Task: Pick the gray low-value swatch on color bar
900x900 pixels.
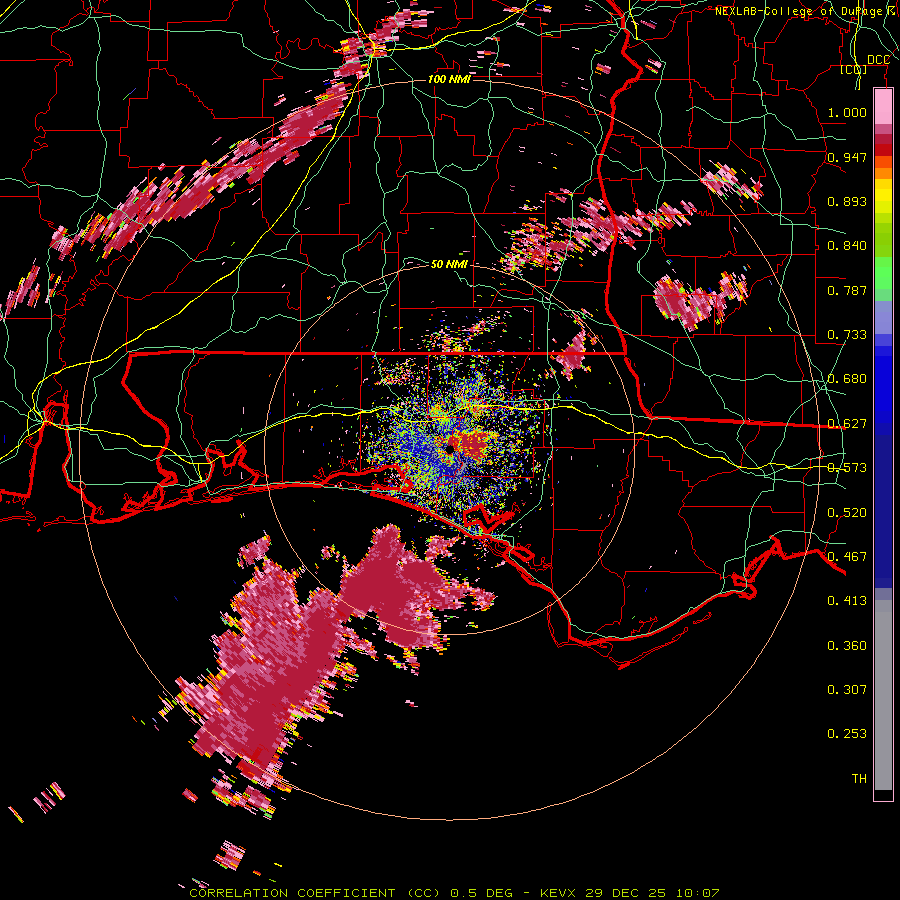Action: pyautogui.click(x=883, y=695)
